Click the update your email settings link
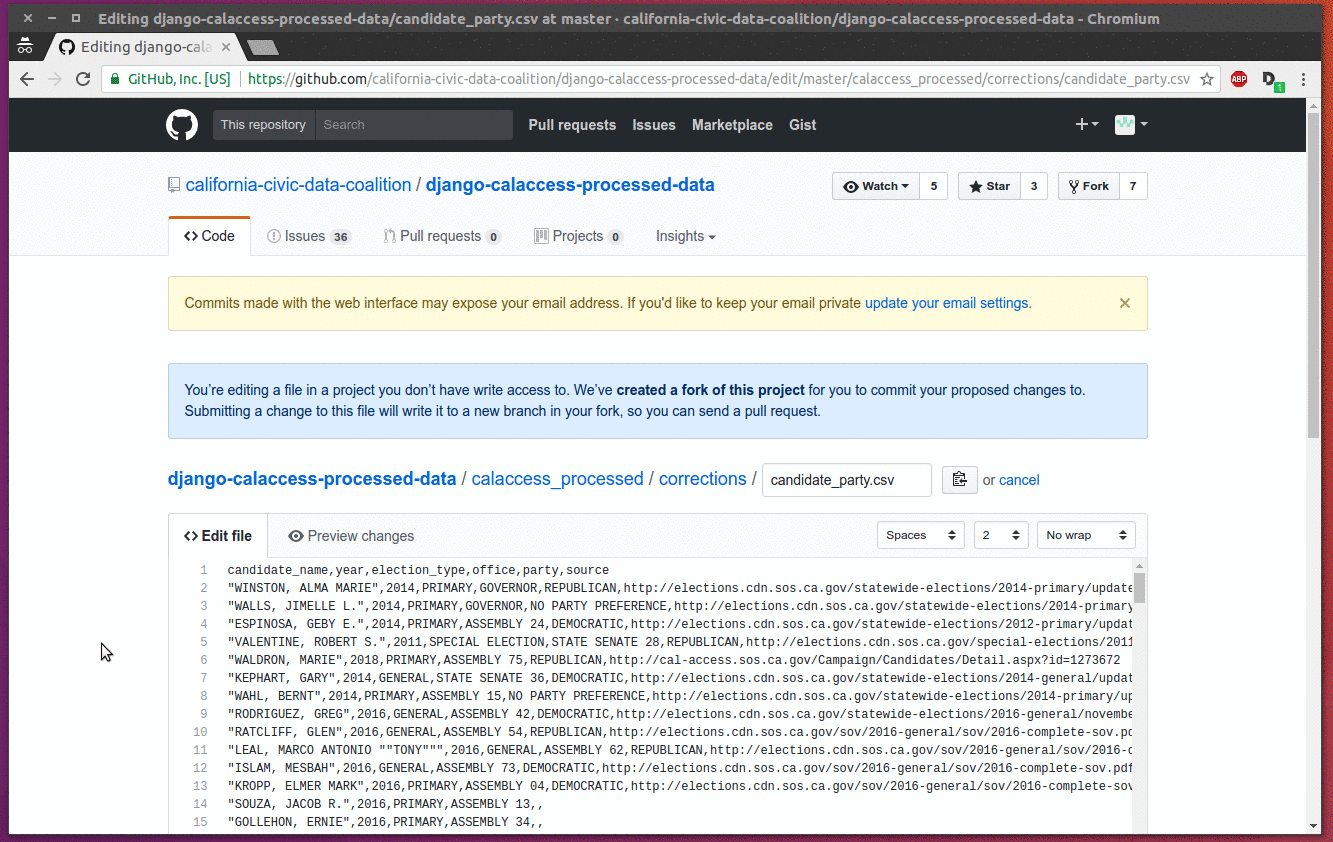1333x842 pixels. coord(946,303)
